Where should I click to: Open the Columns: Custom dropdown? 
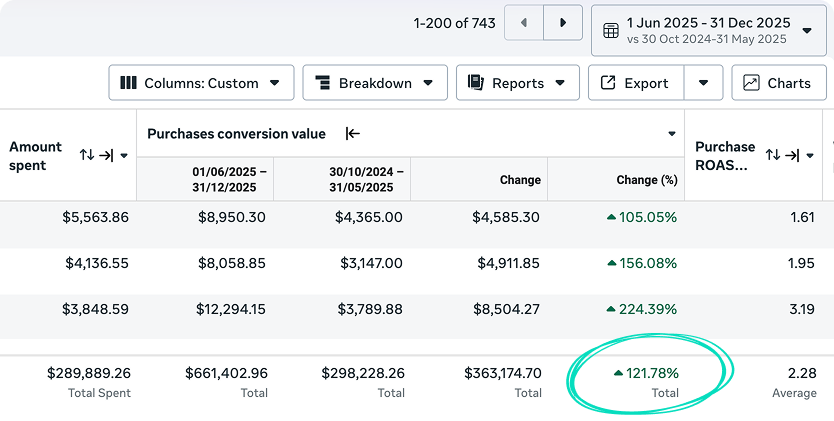pos(201,83)
